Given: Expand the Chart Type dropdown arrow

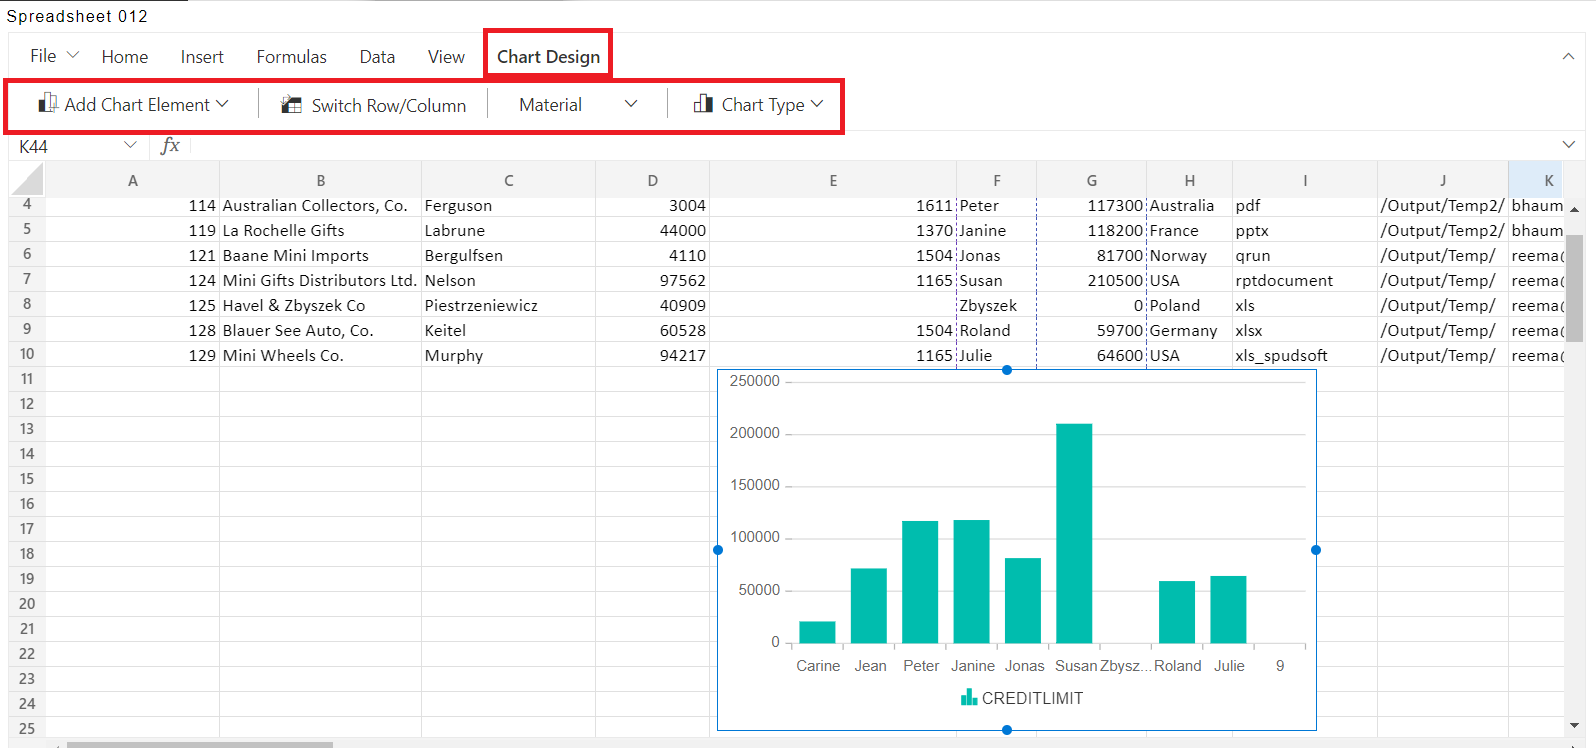Looking at the screenshot, I should tap(817, 103).
